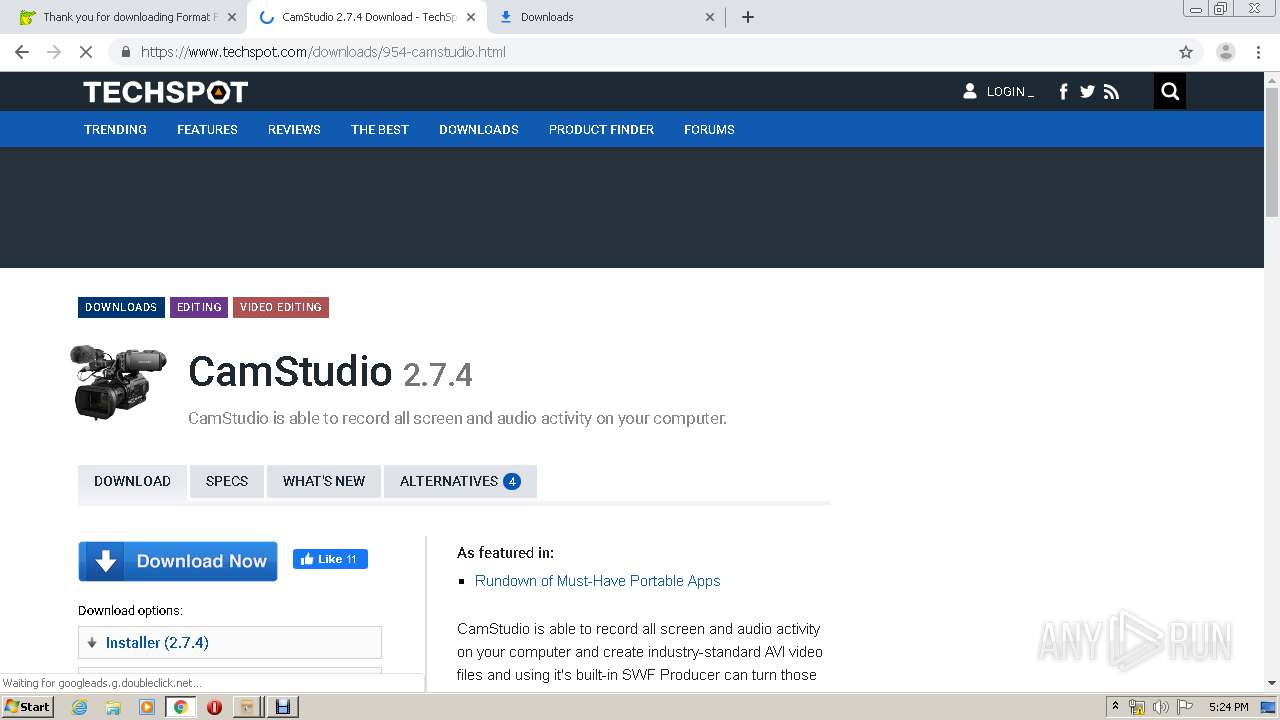Launch Internet Explorer from the taskbar
1280x720 pixels.
80,707
